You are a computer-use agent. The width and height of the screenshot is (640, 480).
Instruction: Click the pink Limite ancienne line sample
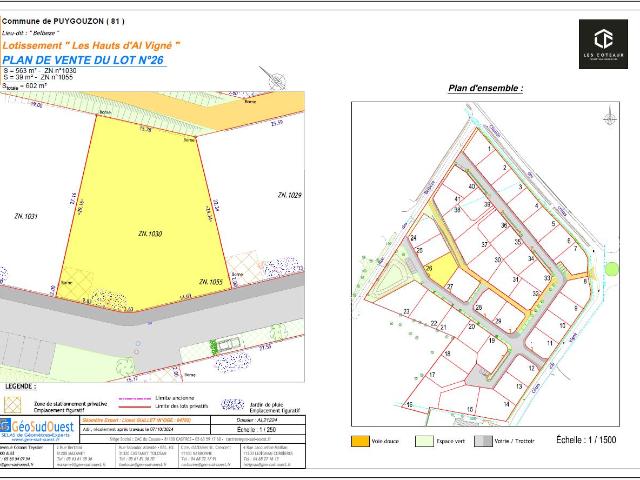[135, 398]
